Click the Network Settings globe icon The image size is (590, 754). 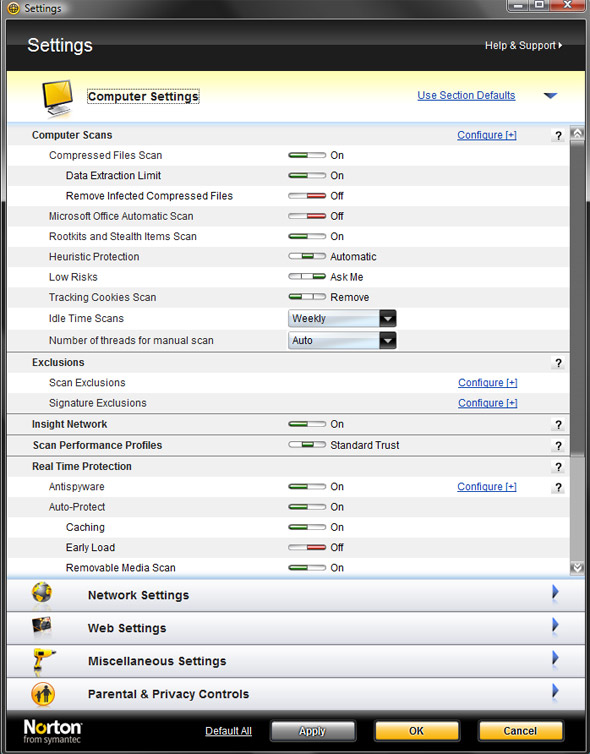click(x=42, y=593)
